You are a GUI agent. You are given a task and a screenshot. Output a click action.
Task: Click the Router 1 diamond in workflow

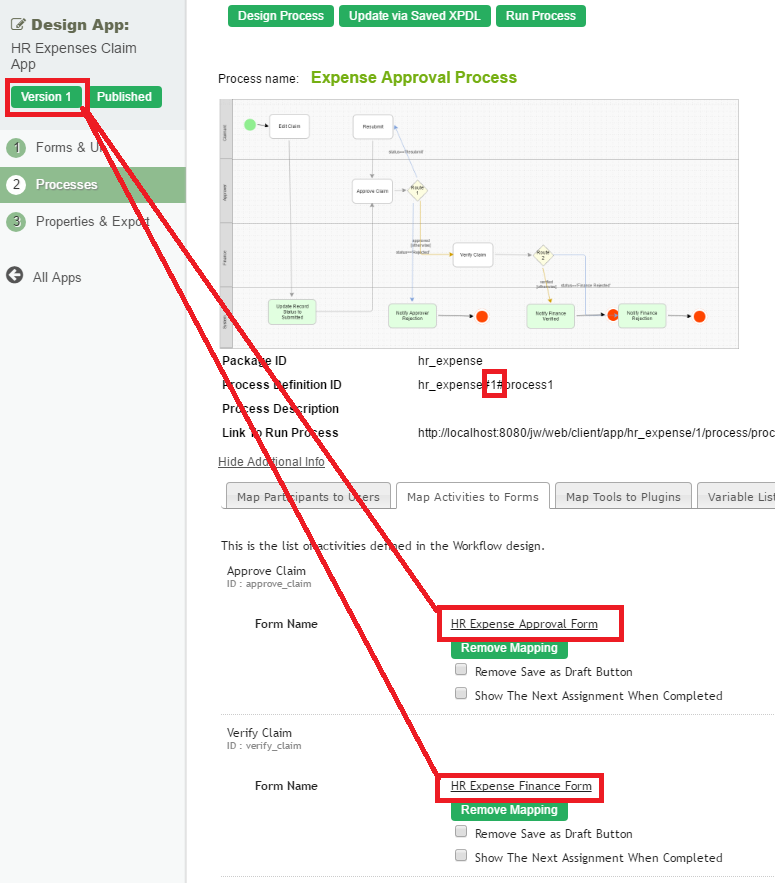417,190
